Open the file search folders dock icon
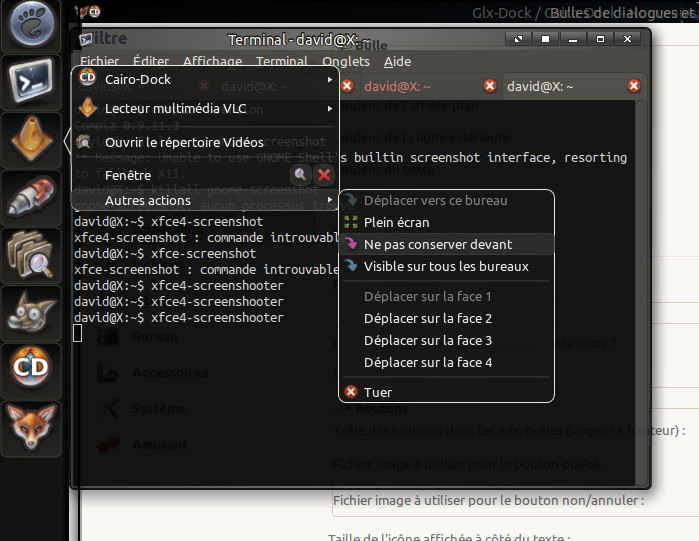This screenshot has width=699, height=541. 31,254
